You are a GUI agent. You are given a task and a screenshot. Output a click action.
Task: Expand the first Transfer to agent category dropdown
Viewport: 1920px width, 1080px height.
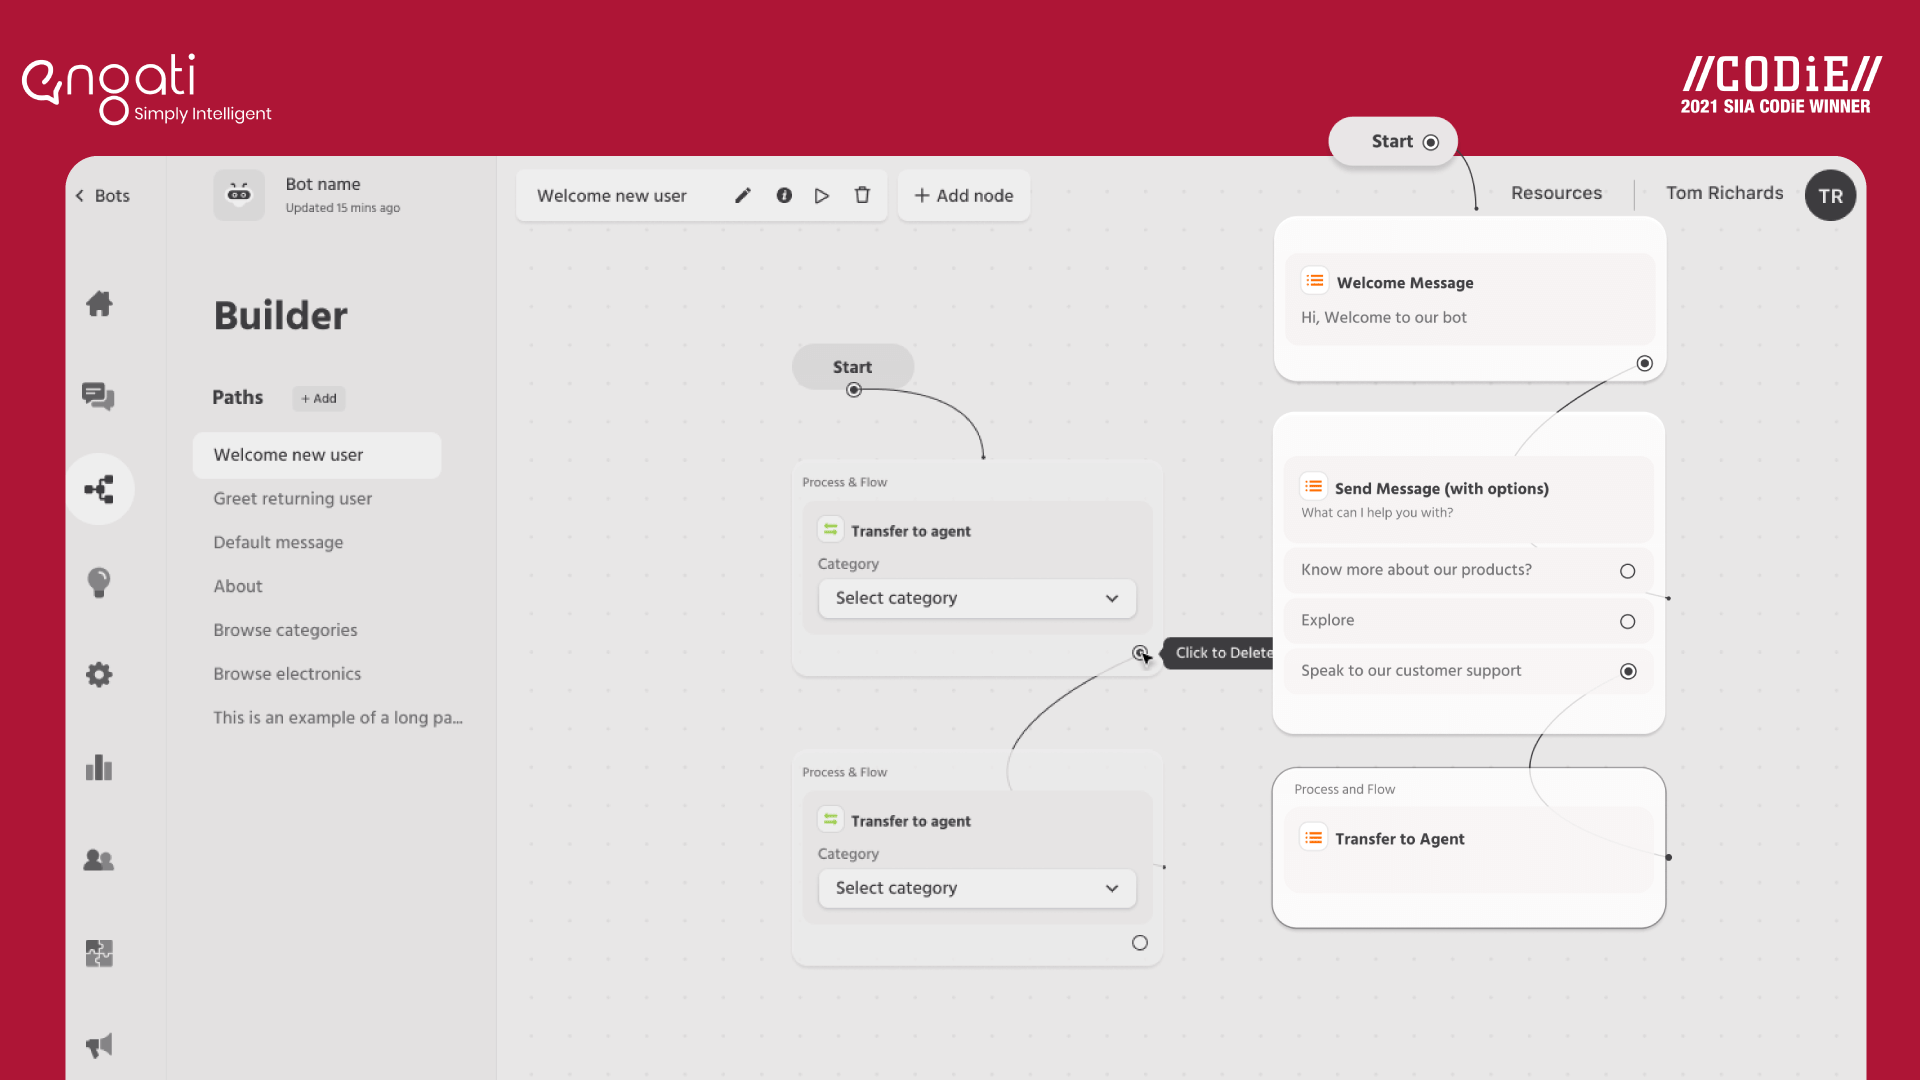pos(975,599)
